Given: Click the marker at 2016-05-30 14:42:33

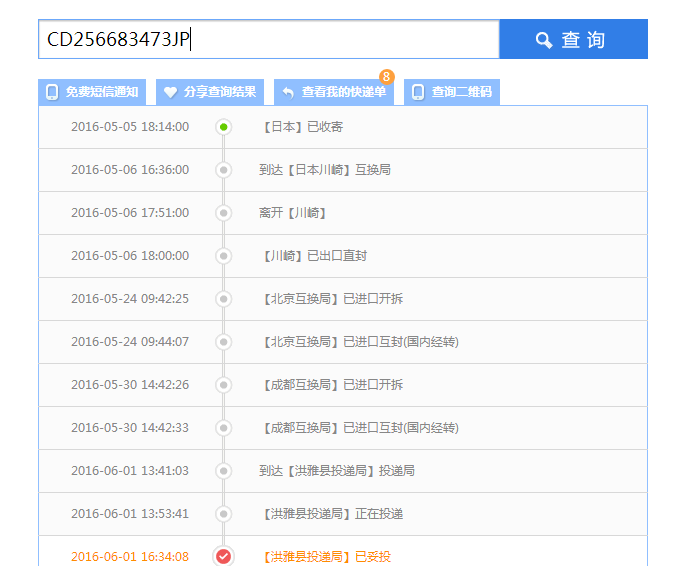Looking at the screenshot, I should (223, 428).
